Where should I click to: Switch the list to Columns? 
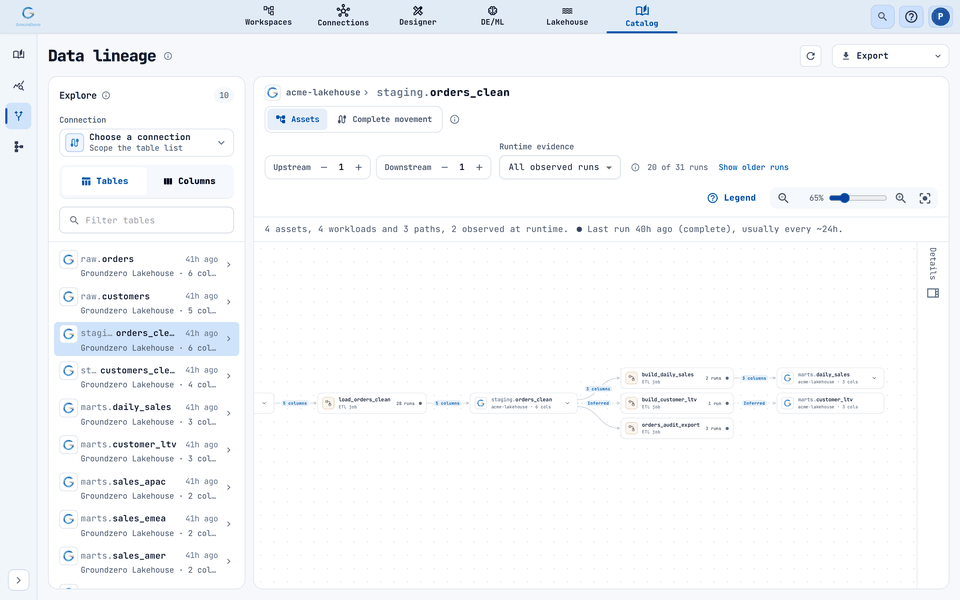click(189, 181)
